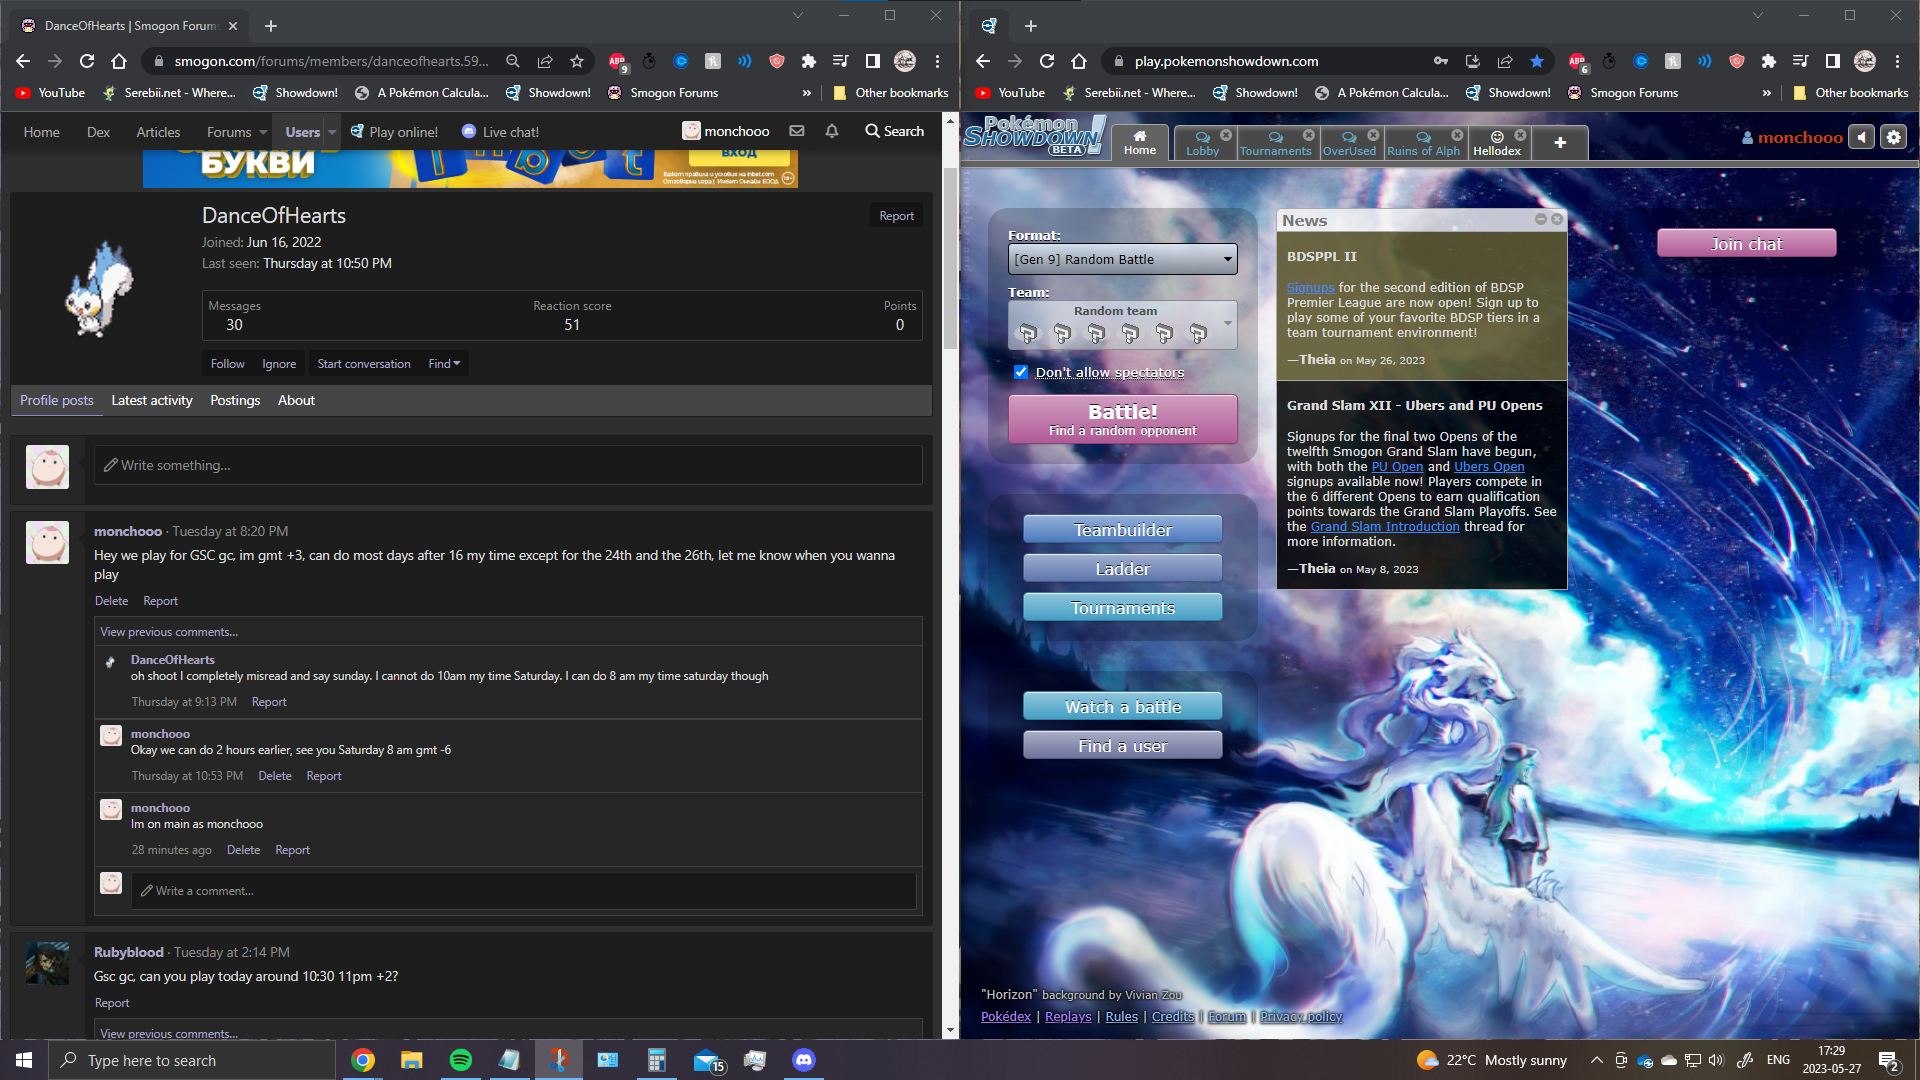Close the Hellodex tab
Viewport: 1920px width, 1080px height.
1520,135
